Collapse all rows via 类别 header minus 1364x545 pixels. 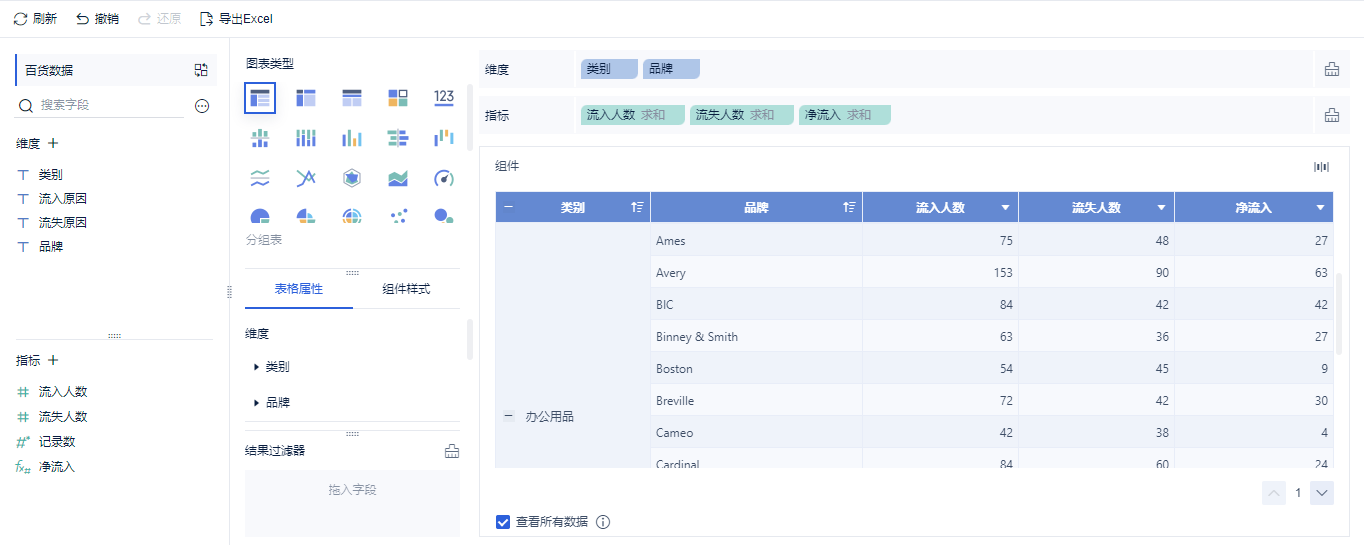pyautogui.click(x=509, y=208)
